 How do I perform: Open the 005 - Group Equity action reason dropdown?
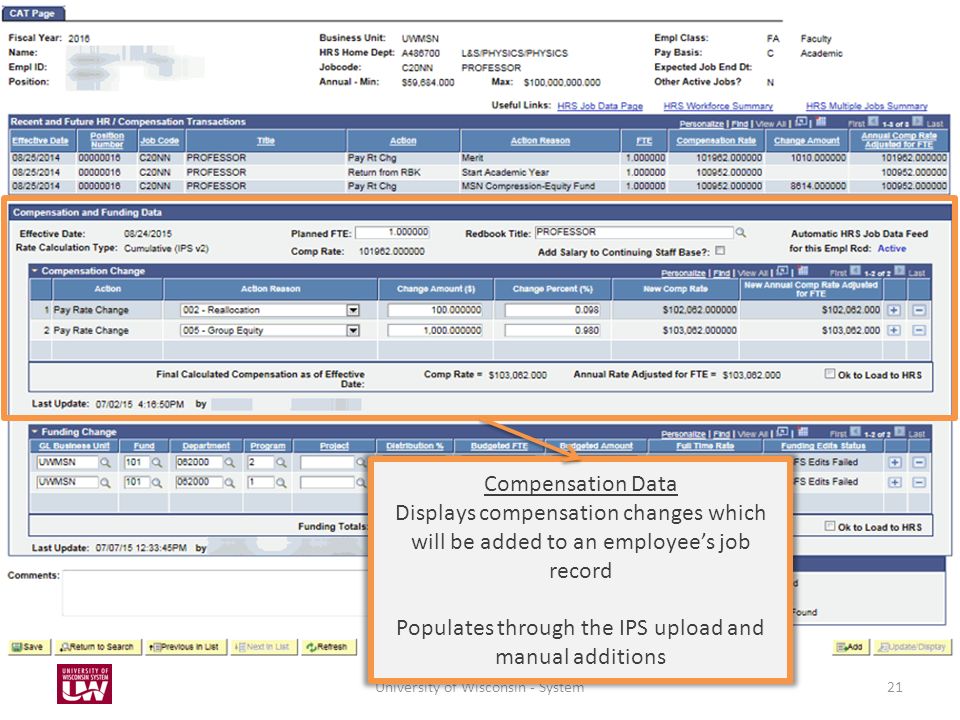(x=353, y=331)
